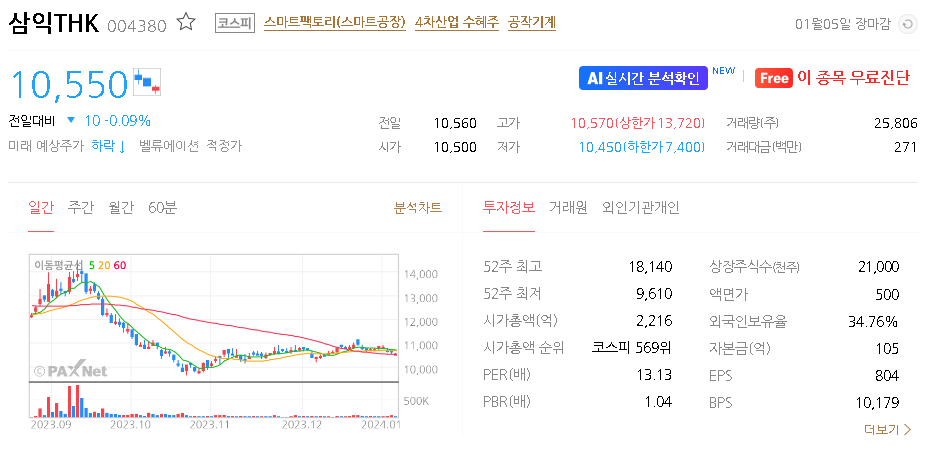The height and width of the screenshot is (455, 929).
Task: Open 스마트팩토리(스마트공장) theme link
Action: point(335,23)
